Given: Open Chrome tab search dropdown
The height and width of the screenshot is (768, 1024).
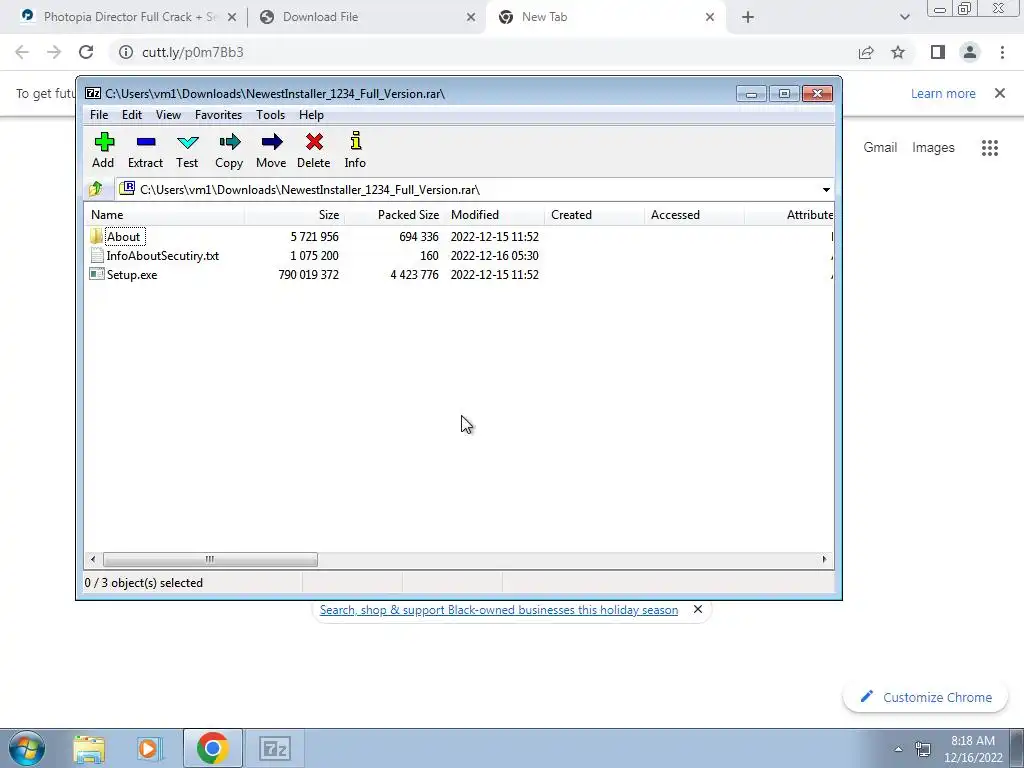Looking at the screenshot, I should (x=904, y=17).
